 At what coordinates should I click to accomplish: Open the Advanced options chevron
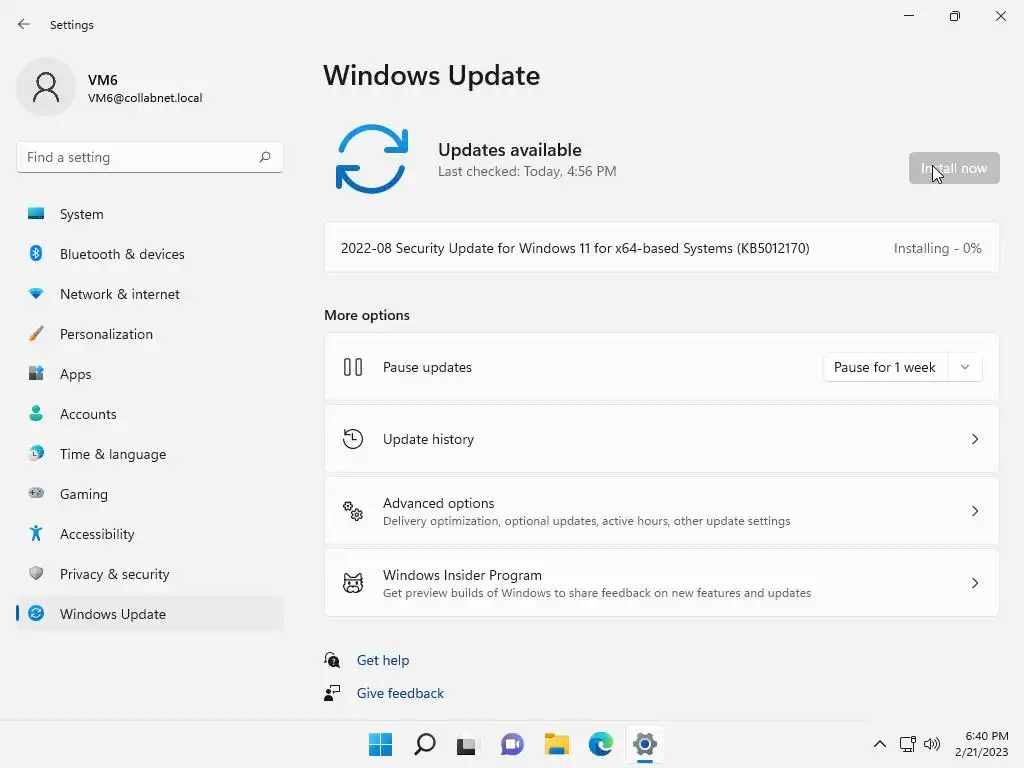click(x=974, y=511)
